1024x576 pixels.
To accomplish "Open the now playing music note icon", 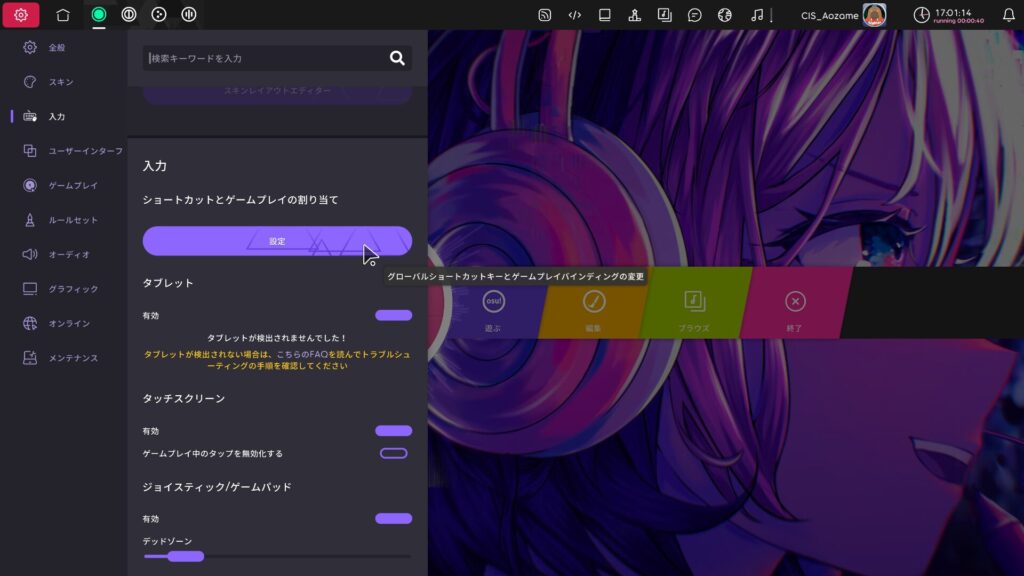I will click(x=757, y=15).
